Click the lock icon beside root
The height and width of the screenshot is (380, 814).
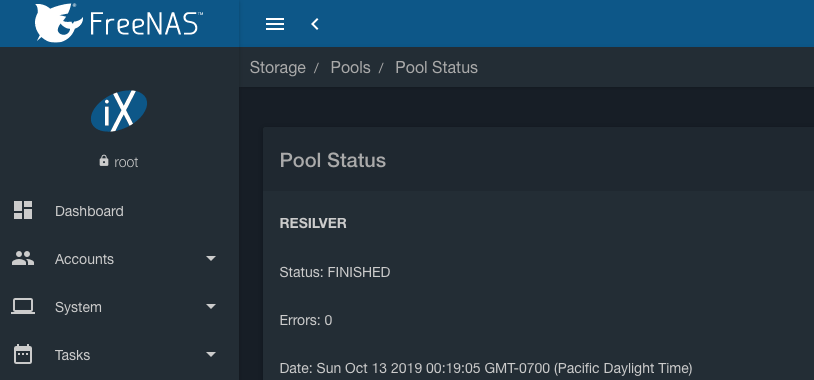(x=104, y=161)
